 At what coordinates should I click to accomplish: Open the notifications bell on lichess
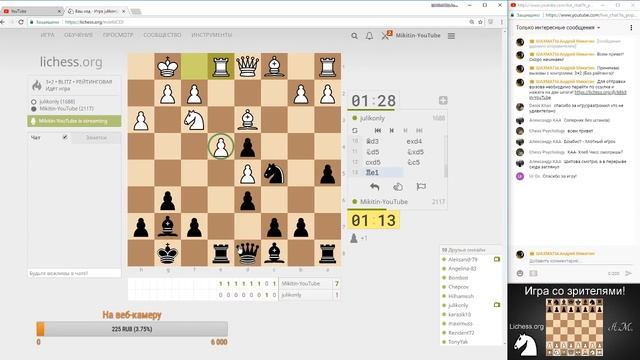tap(369, 36)
